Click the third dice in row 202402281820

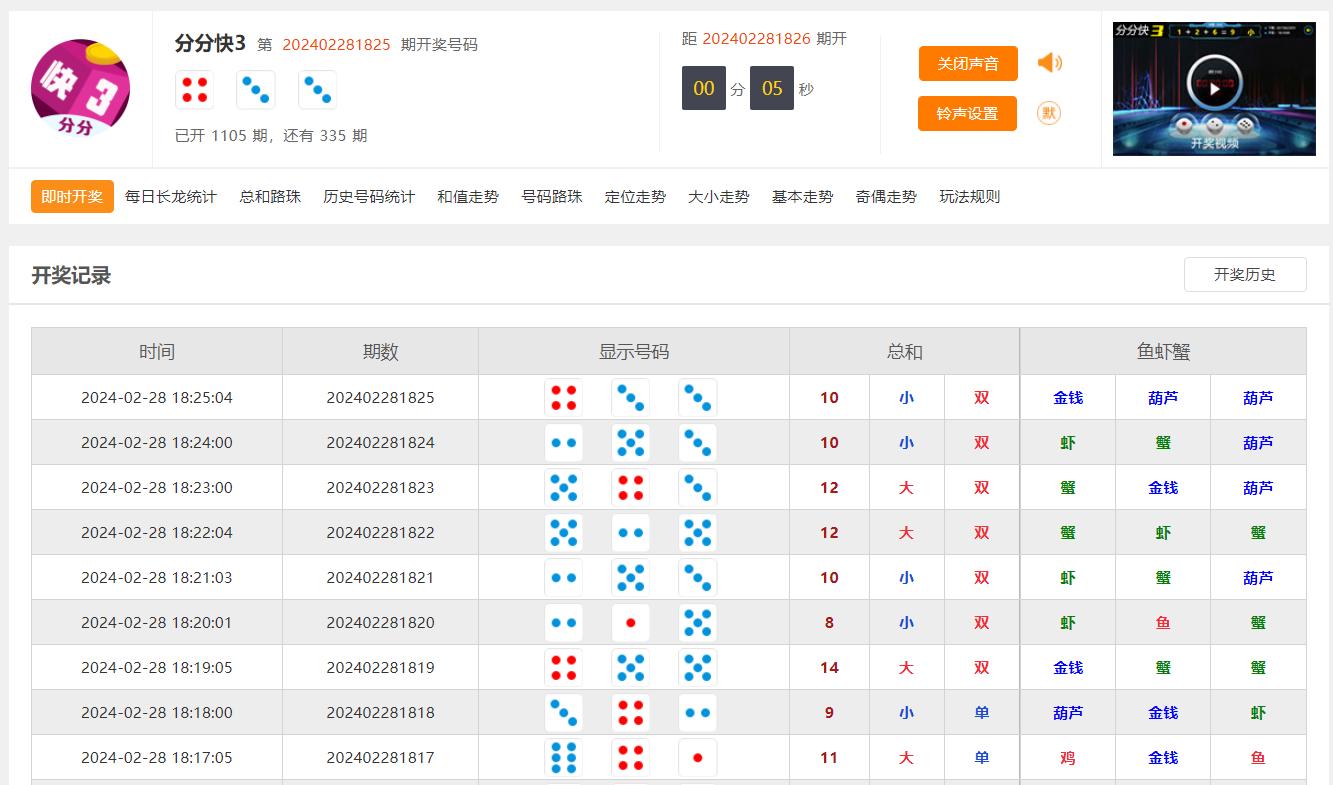click(x=697, y=623)
